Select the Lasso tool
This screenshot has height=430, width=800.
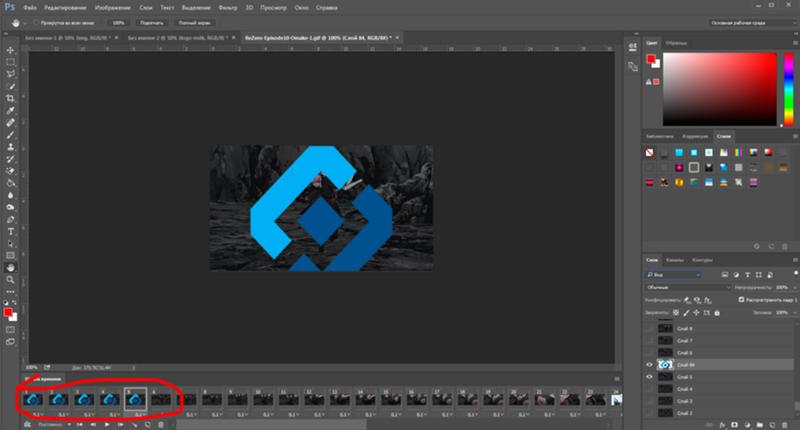tap(10, 74)
